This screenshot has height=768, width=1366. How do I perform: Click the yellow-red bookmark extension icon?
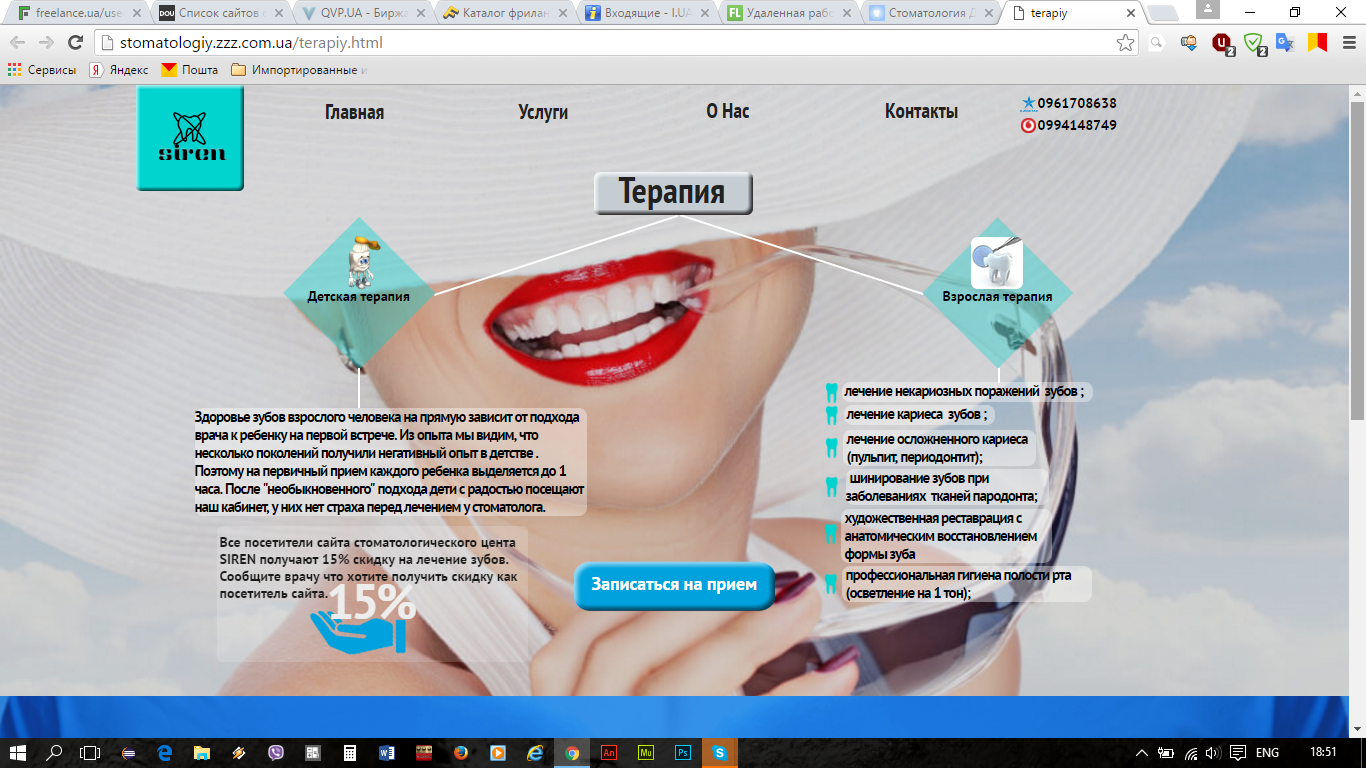click(x=1317, y=43)
